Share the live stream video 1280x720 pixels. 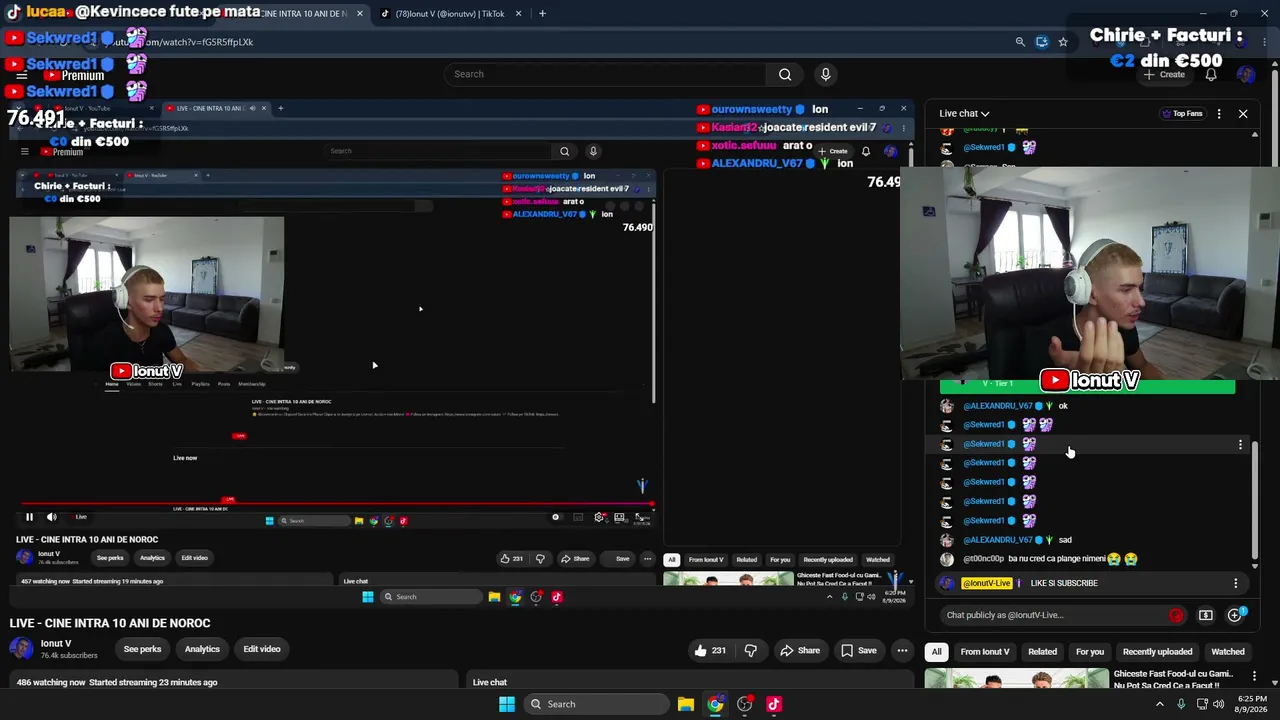(x=799, y=650)
